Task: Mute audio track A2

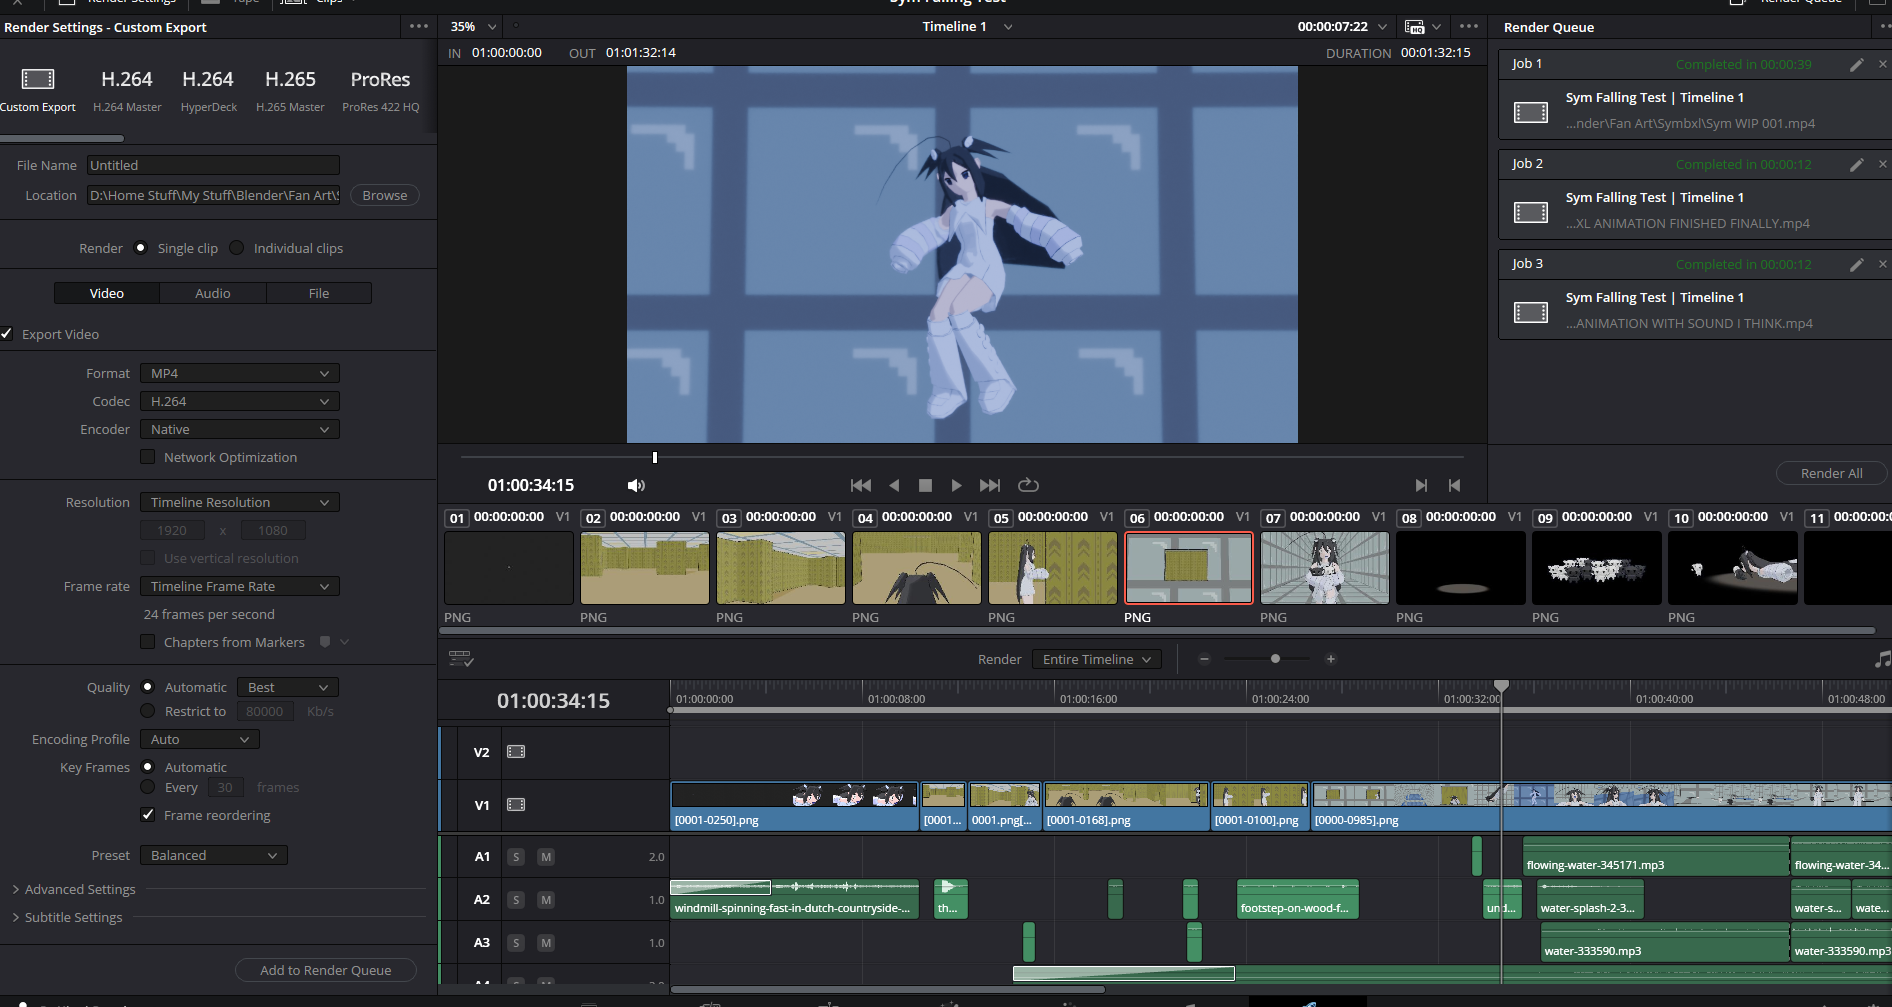Action: pos(546,900)
